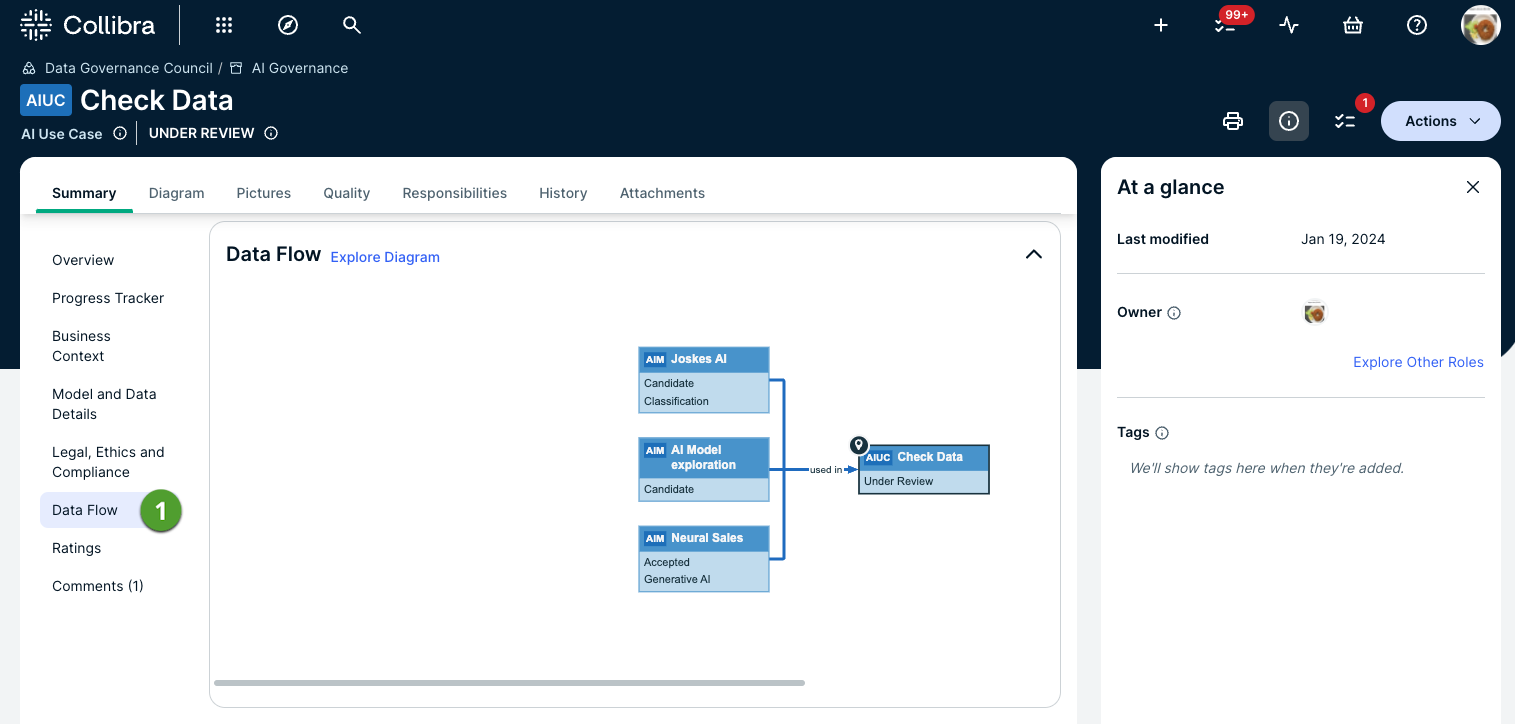Click the print icon

[x=1233, y=121]
